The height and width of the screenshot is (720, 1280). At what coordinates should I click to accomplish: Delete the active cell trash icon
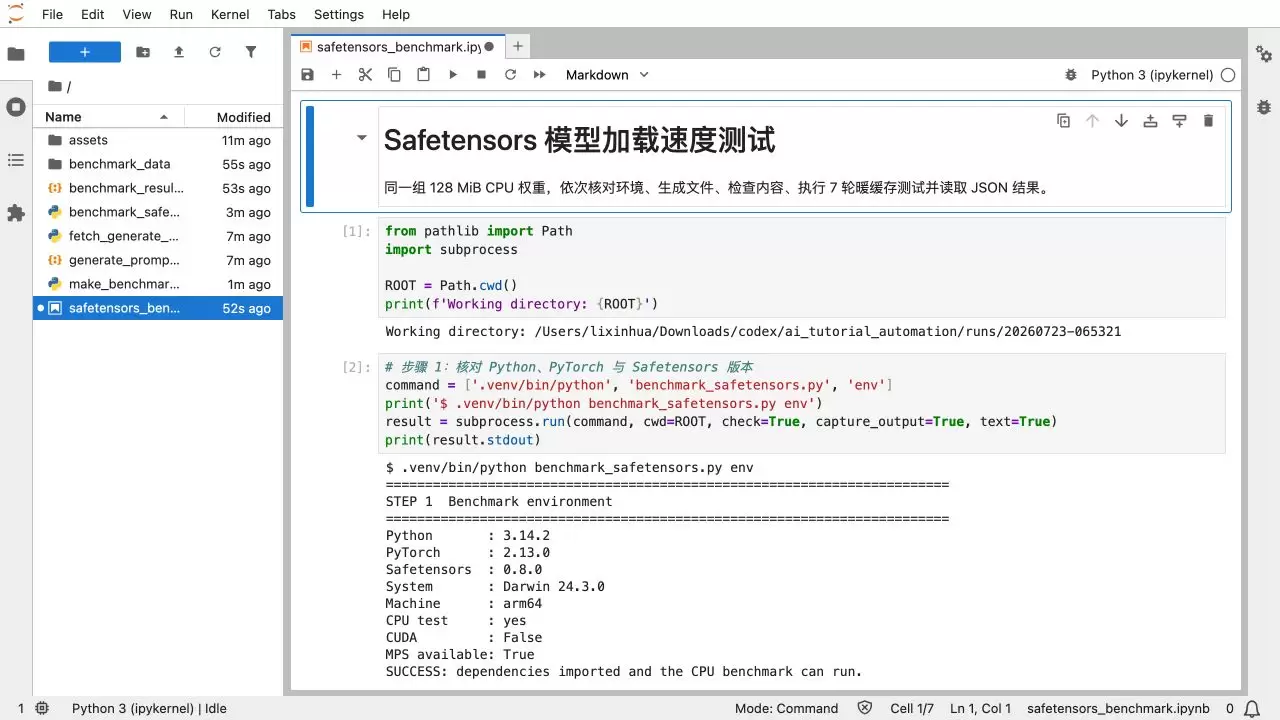tap(1208, 121)
